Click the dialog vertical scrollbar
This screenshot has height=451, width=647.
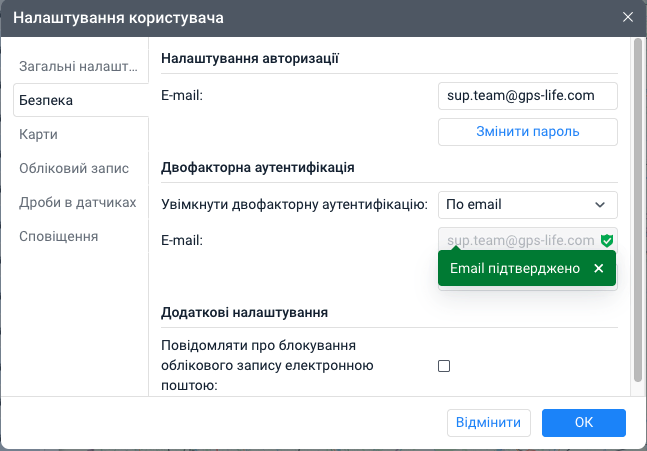tap(638, 210)
